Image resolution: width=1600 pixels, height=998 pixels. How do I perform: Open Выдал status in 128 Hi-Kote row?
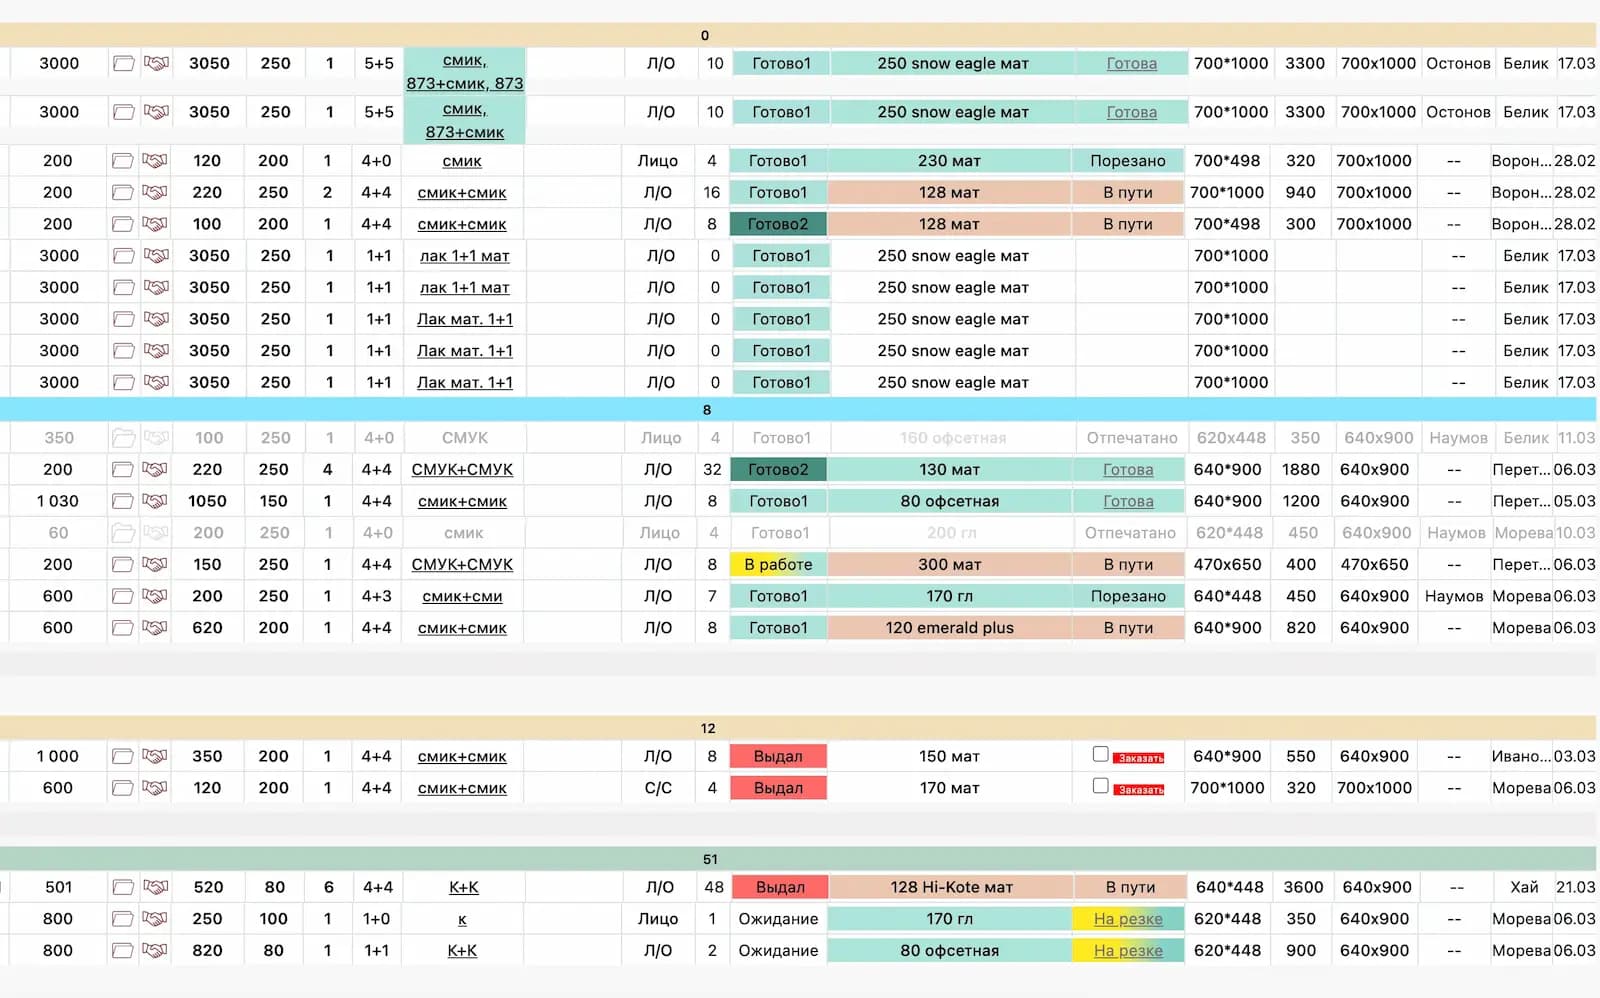pyautogui.click(x=779, y=887)
